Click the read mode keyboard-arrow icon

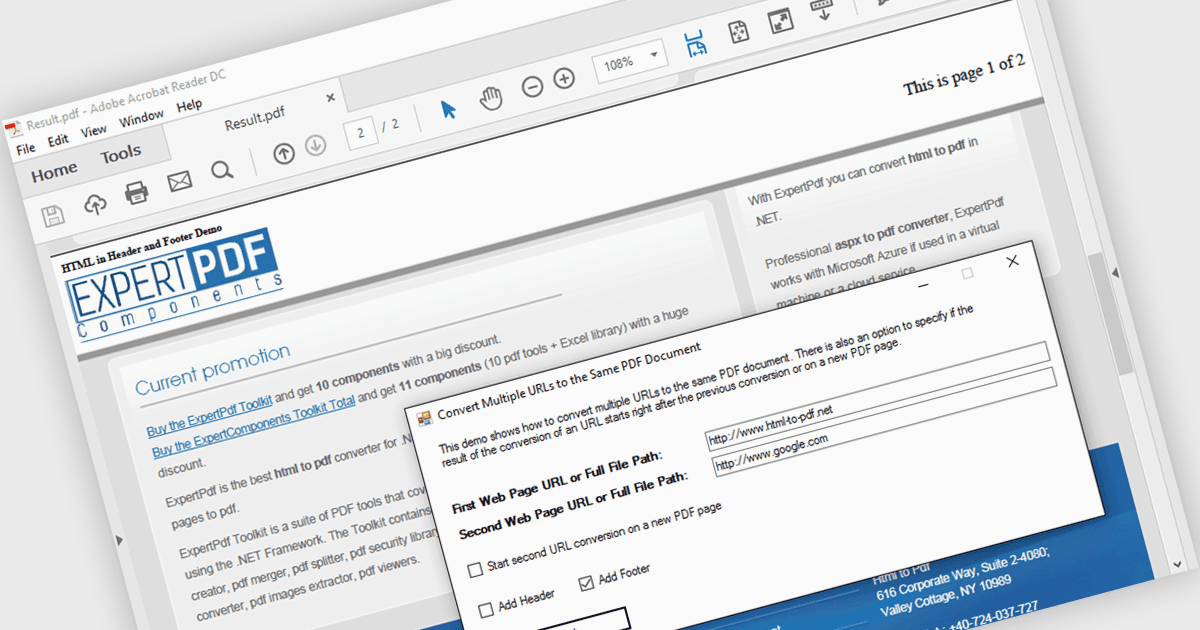click(x=822, y=10)
